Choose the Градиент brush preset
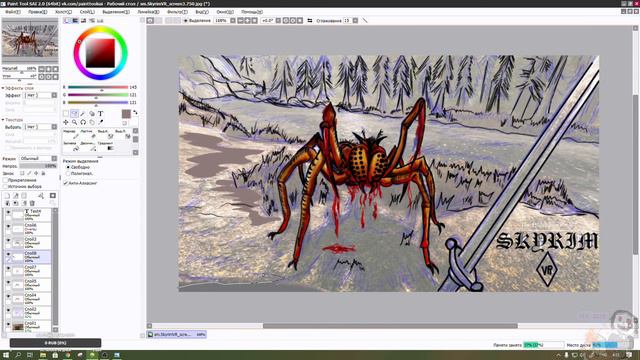Image resolution: width=640 pixels, height=360 pixels. (105, 146)
